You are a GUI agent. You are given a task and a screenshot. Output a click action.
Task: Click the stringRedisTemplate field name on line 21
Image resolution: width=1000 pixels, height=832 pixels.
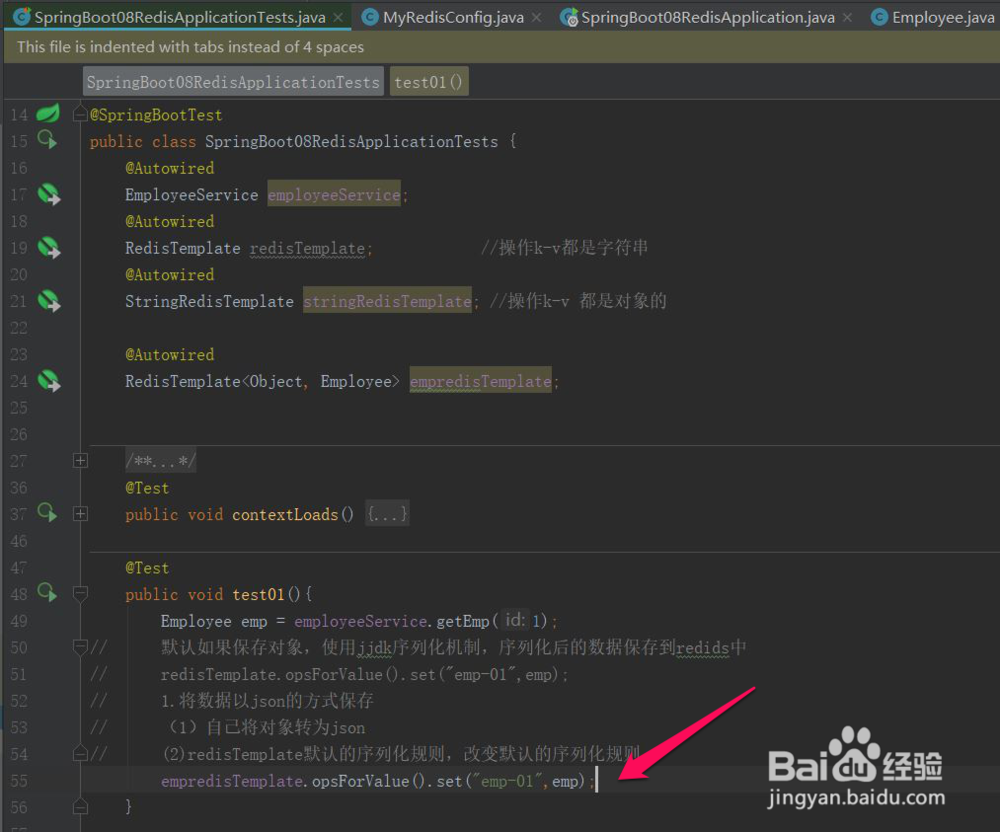pyautogui.click(x=387, y=301)
